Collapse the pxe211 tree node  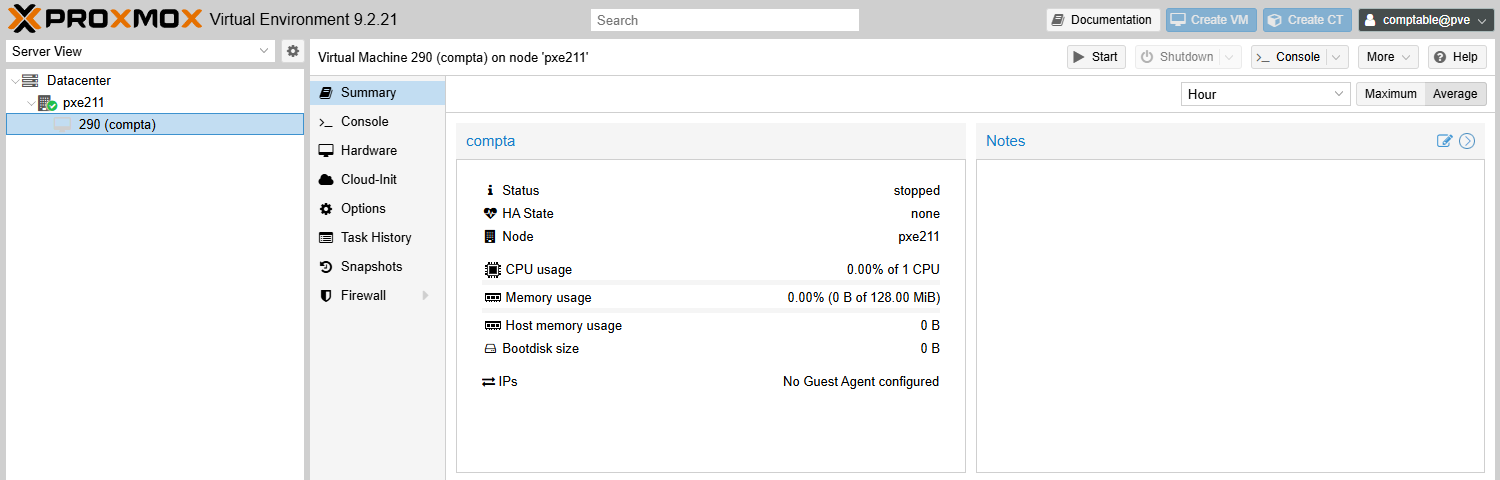(31, 102)
